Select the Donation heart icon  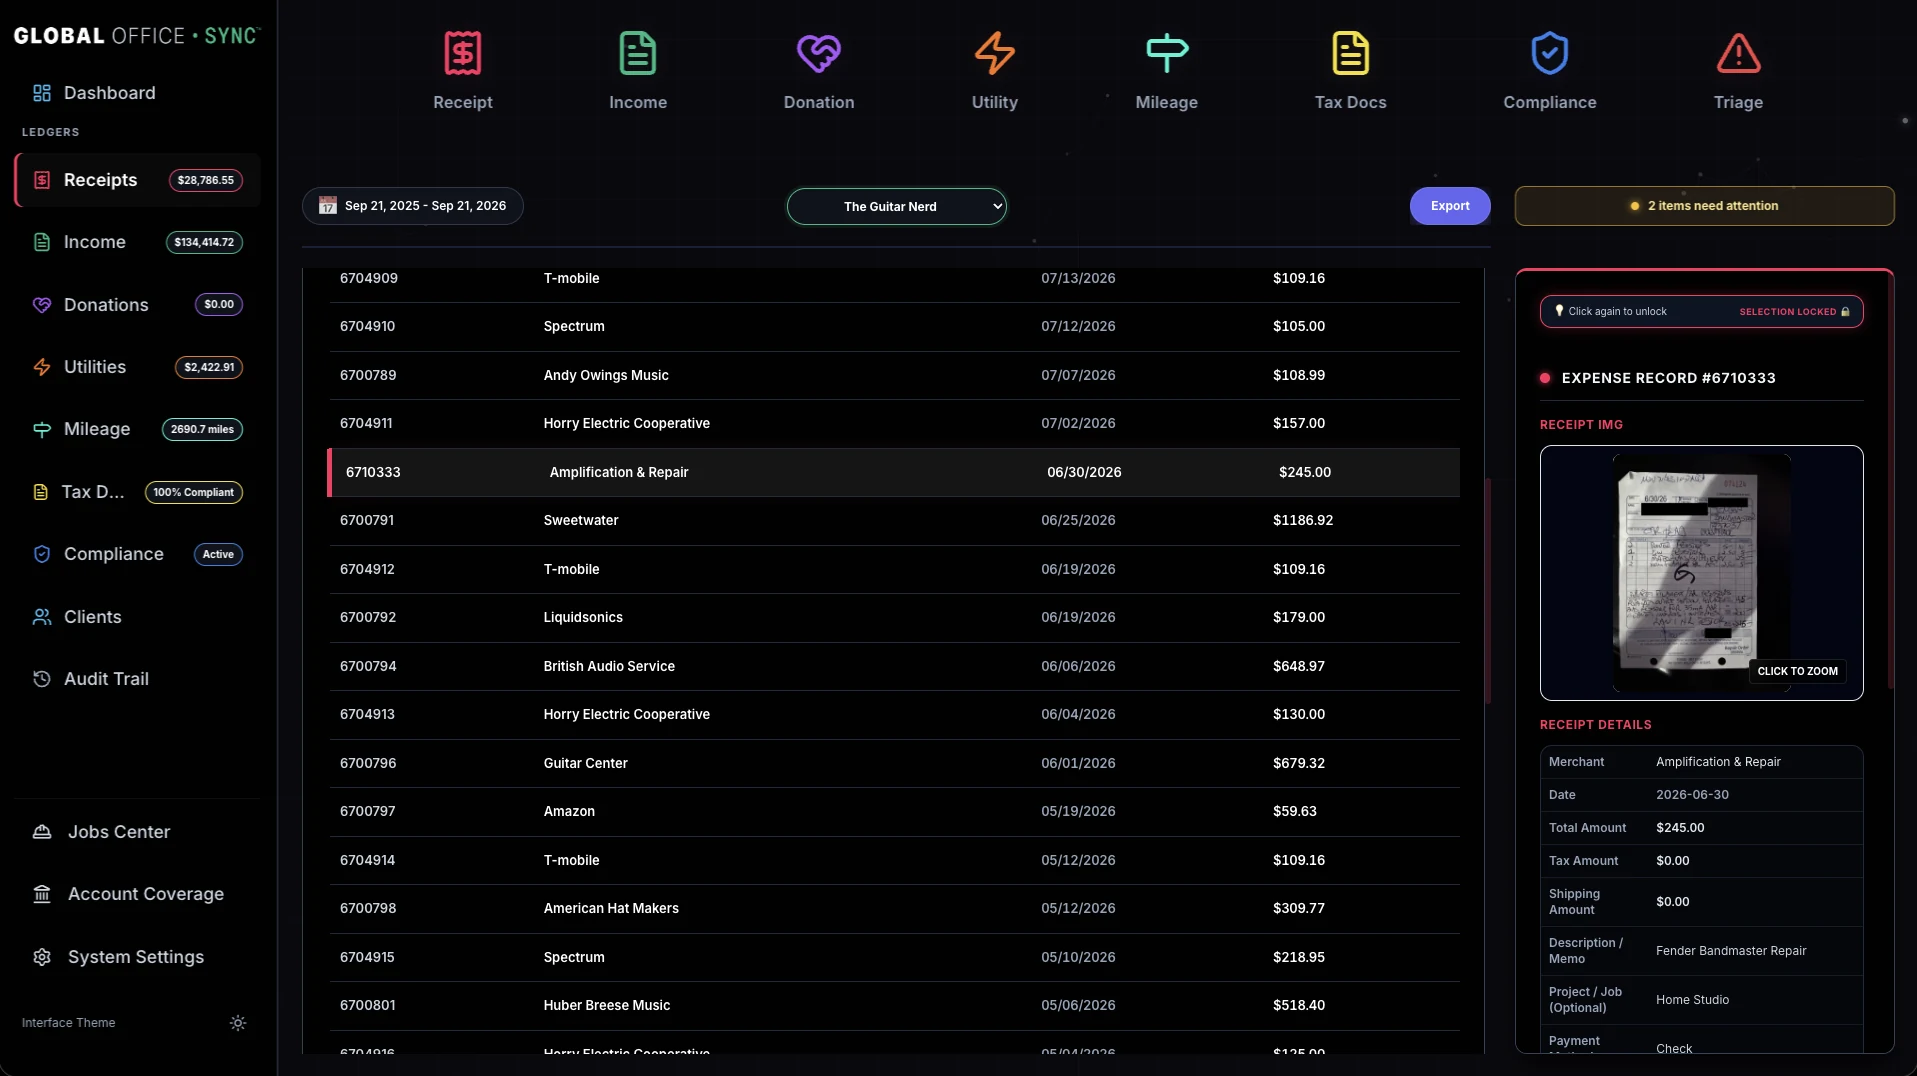[x=818, y=53]
